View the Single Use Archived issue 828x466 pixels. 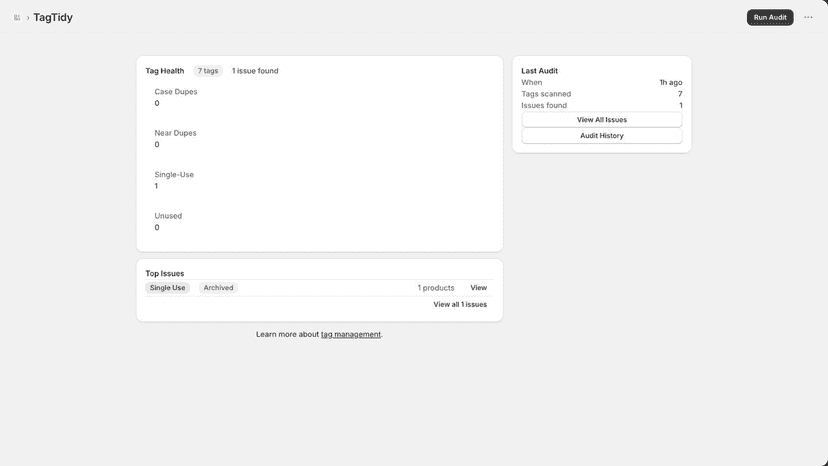coord(478,288)
